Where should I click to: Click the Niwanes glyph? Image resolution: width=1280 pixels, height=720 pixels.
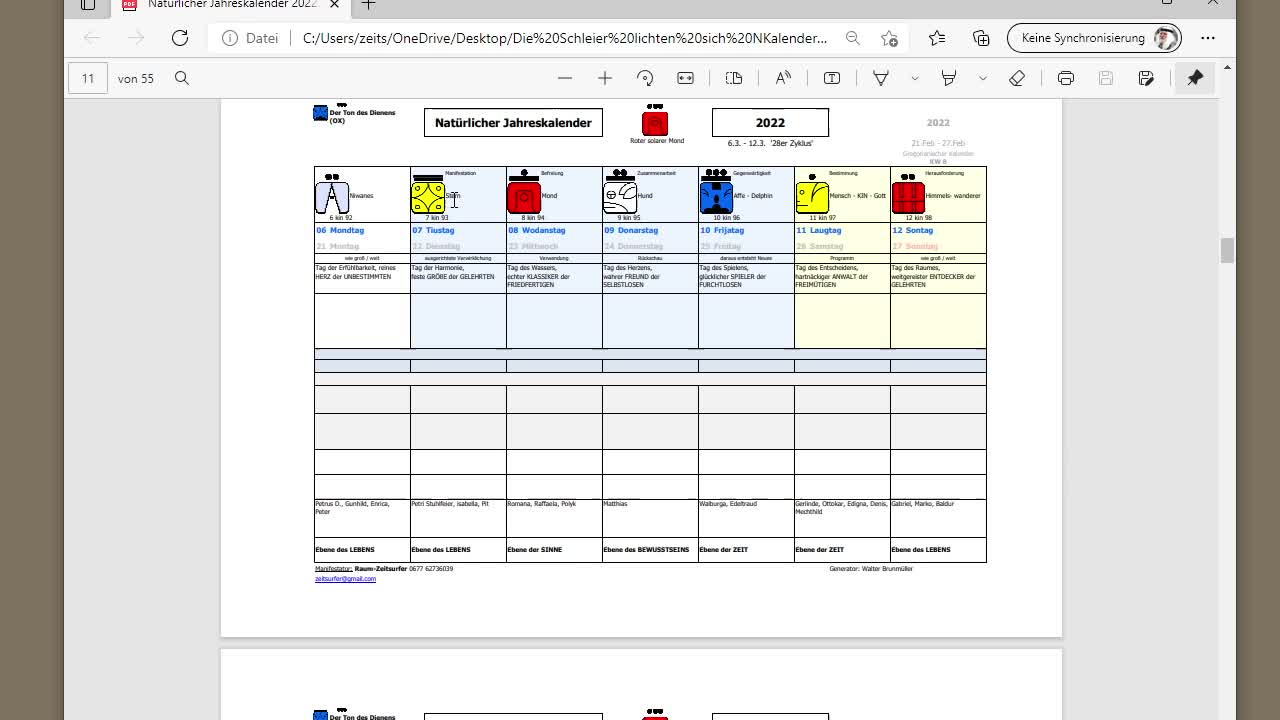[x=332, y=197]
